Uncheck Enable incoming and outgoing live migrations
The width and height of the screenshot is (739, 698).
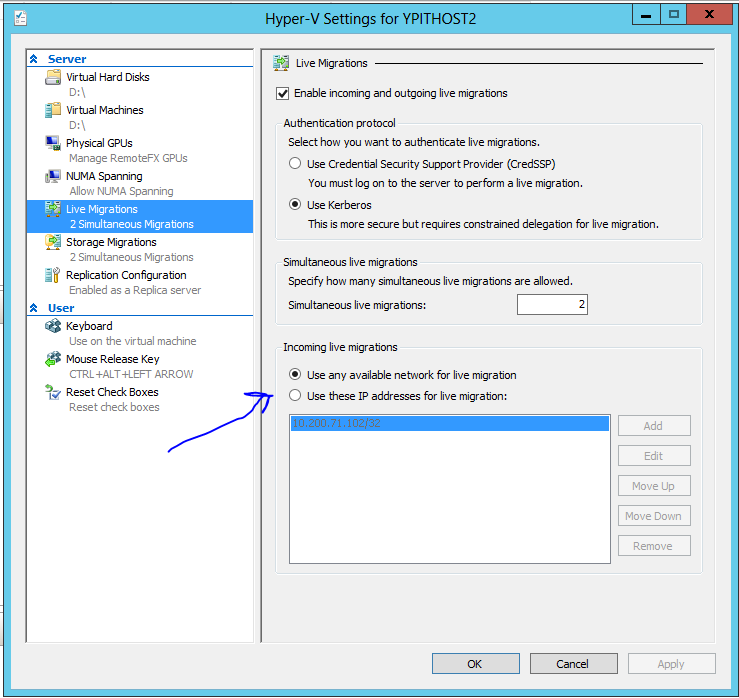tap(282, 93)
